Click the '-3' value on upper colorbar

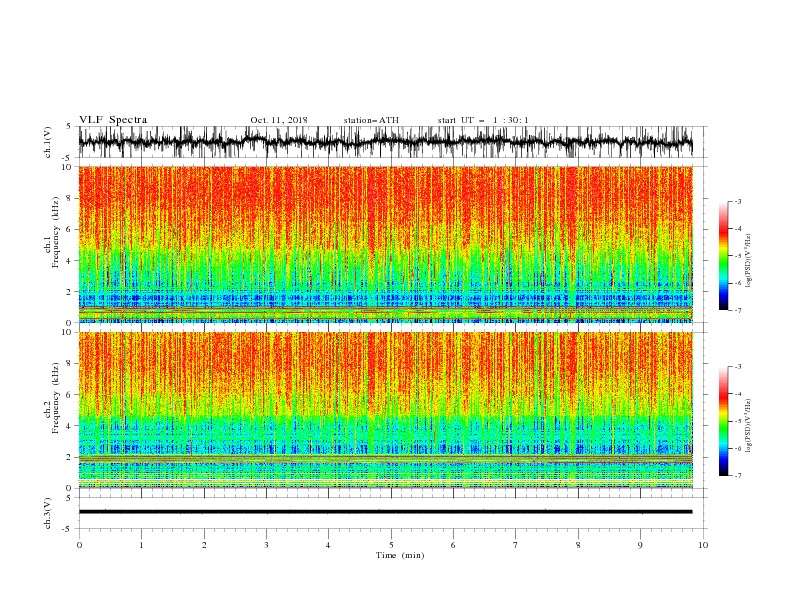737,201
